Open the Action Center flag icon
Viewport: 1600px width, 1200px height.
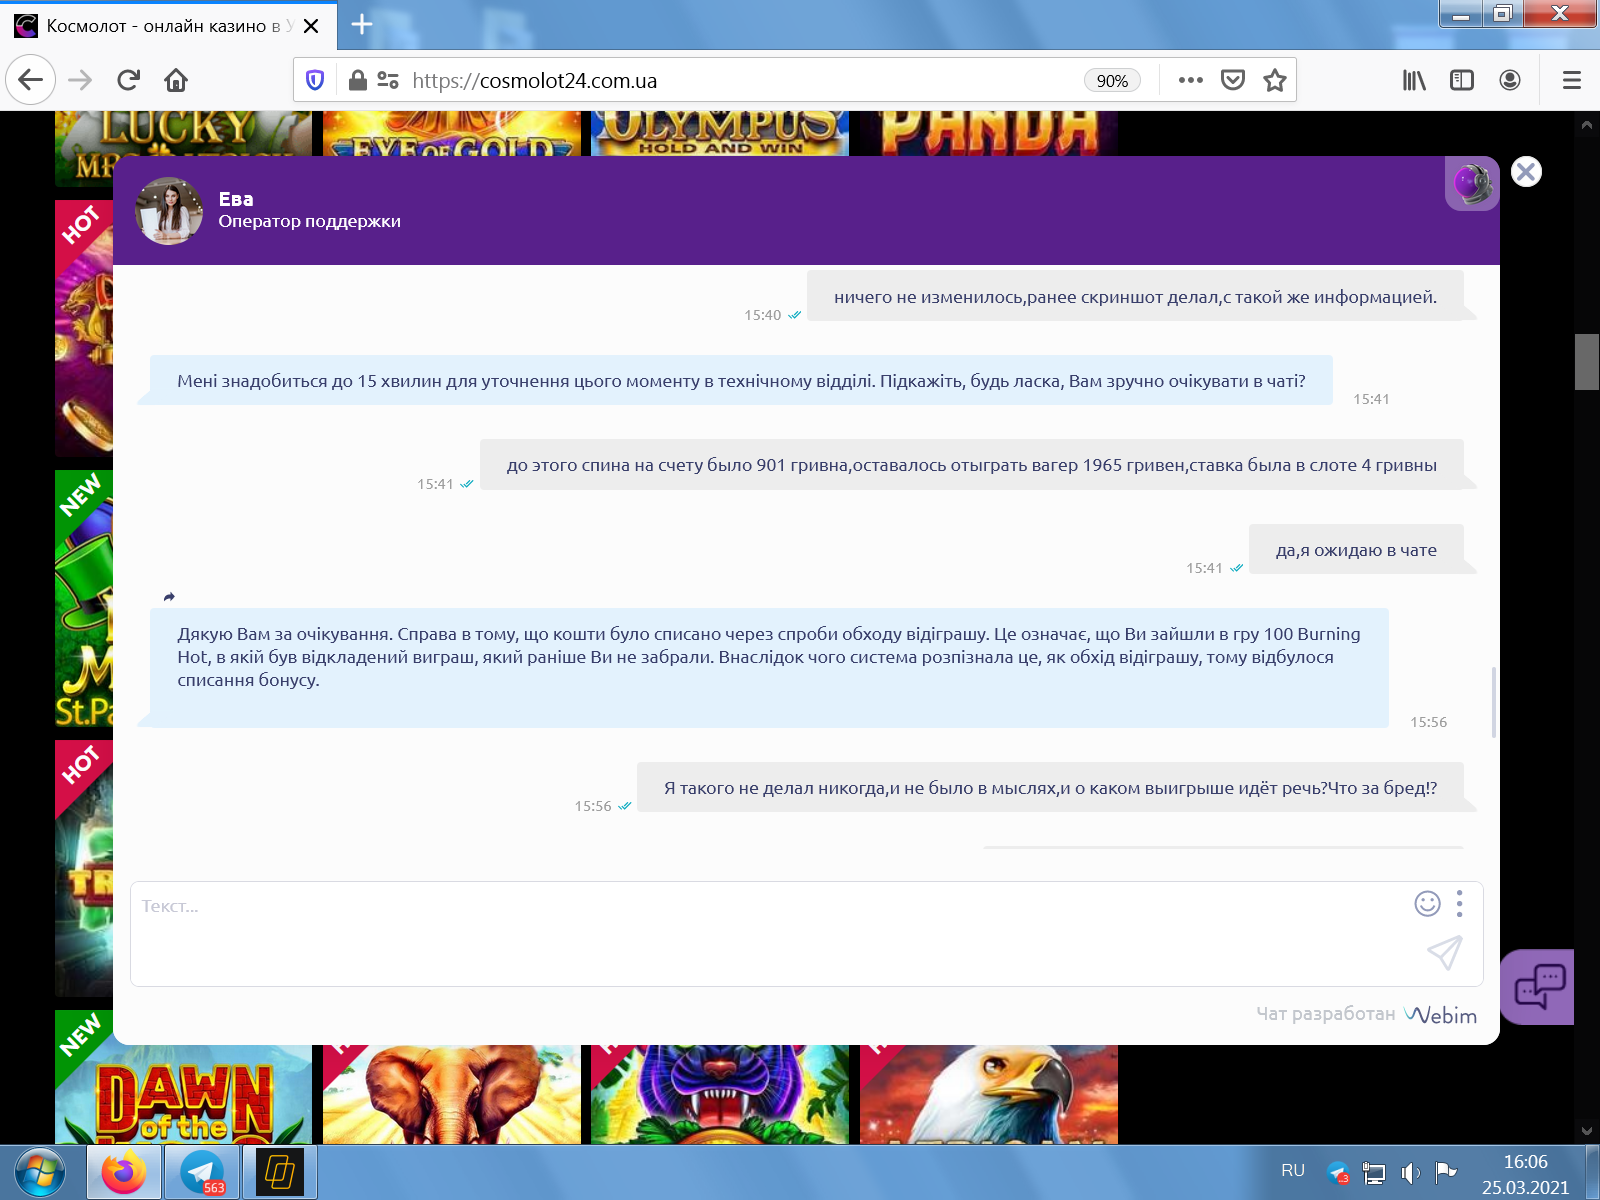click(1445, 1171)
